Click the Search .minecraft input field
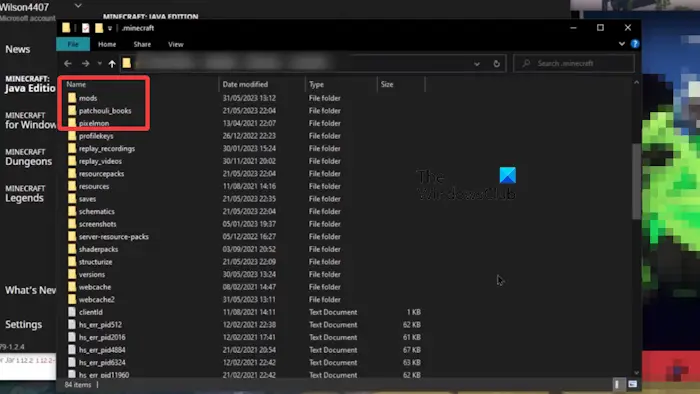This screenshot has height=394, width=700. pos(574,63)
